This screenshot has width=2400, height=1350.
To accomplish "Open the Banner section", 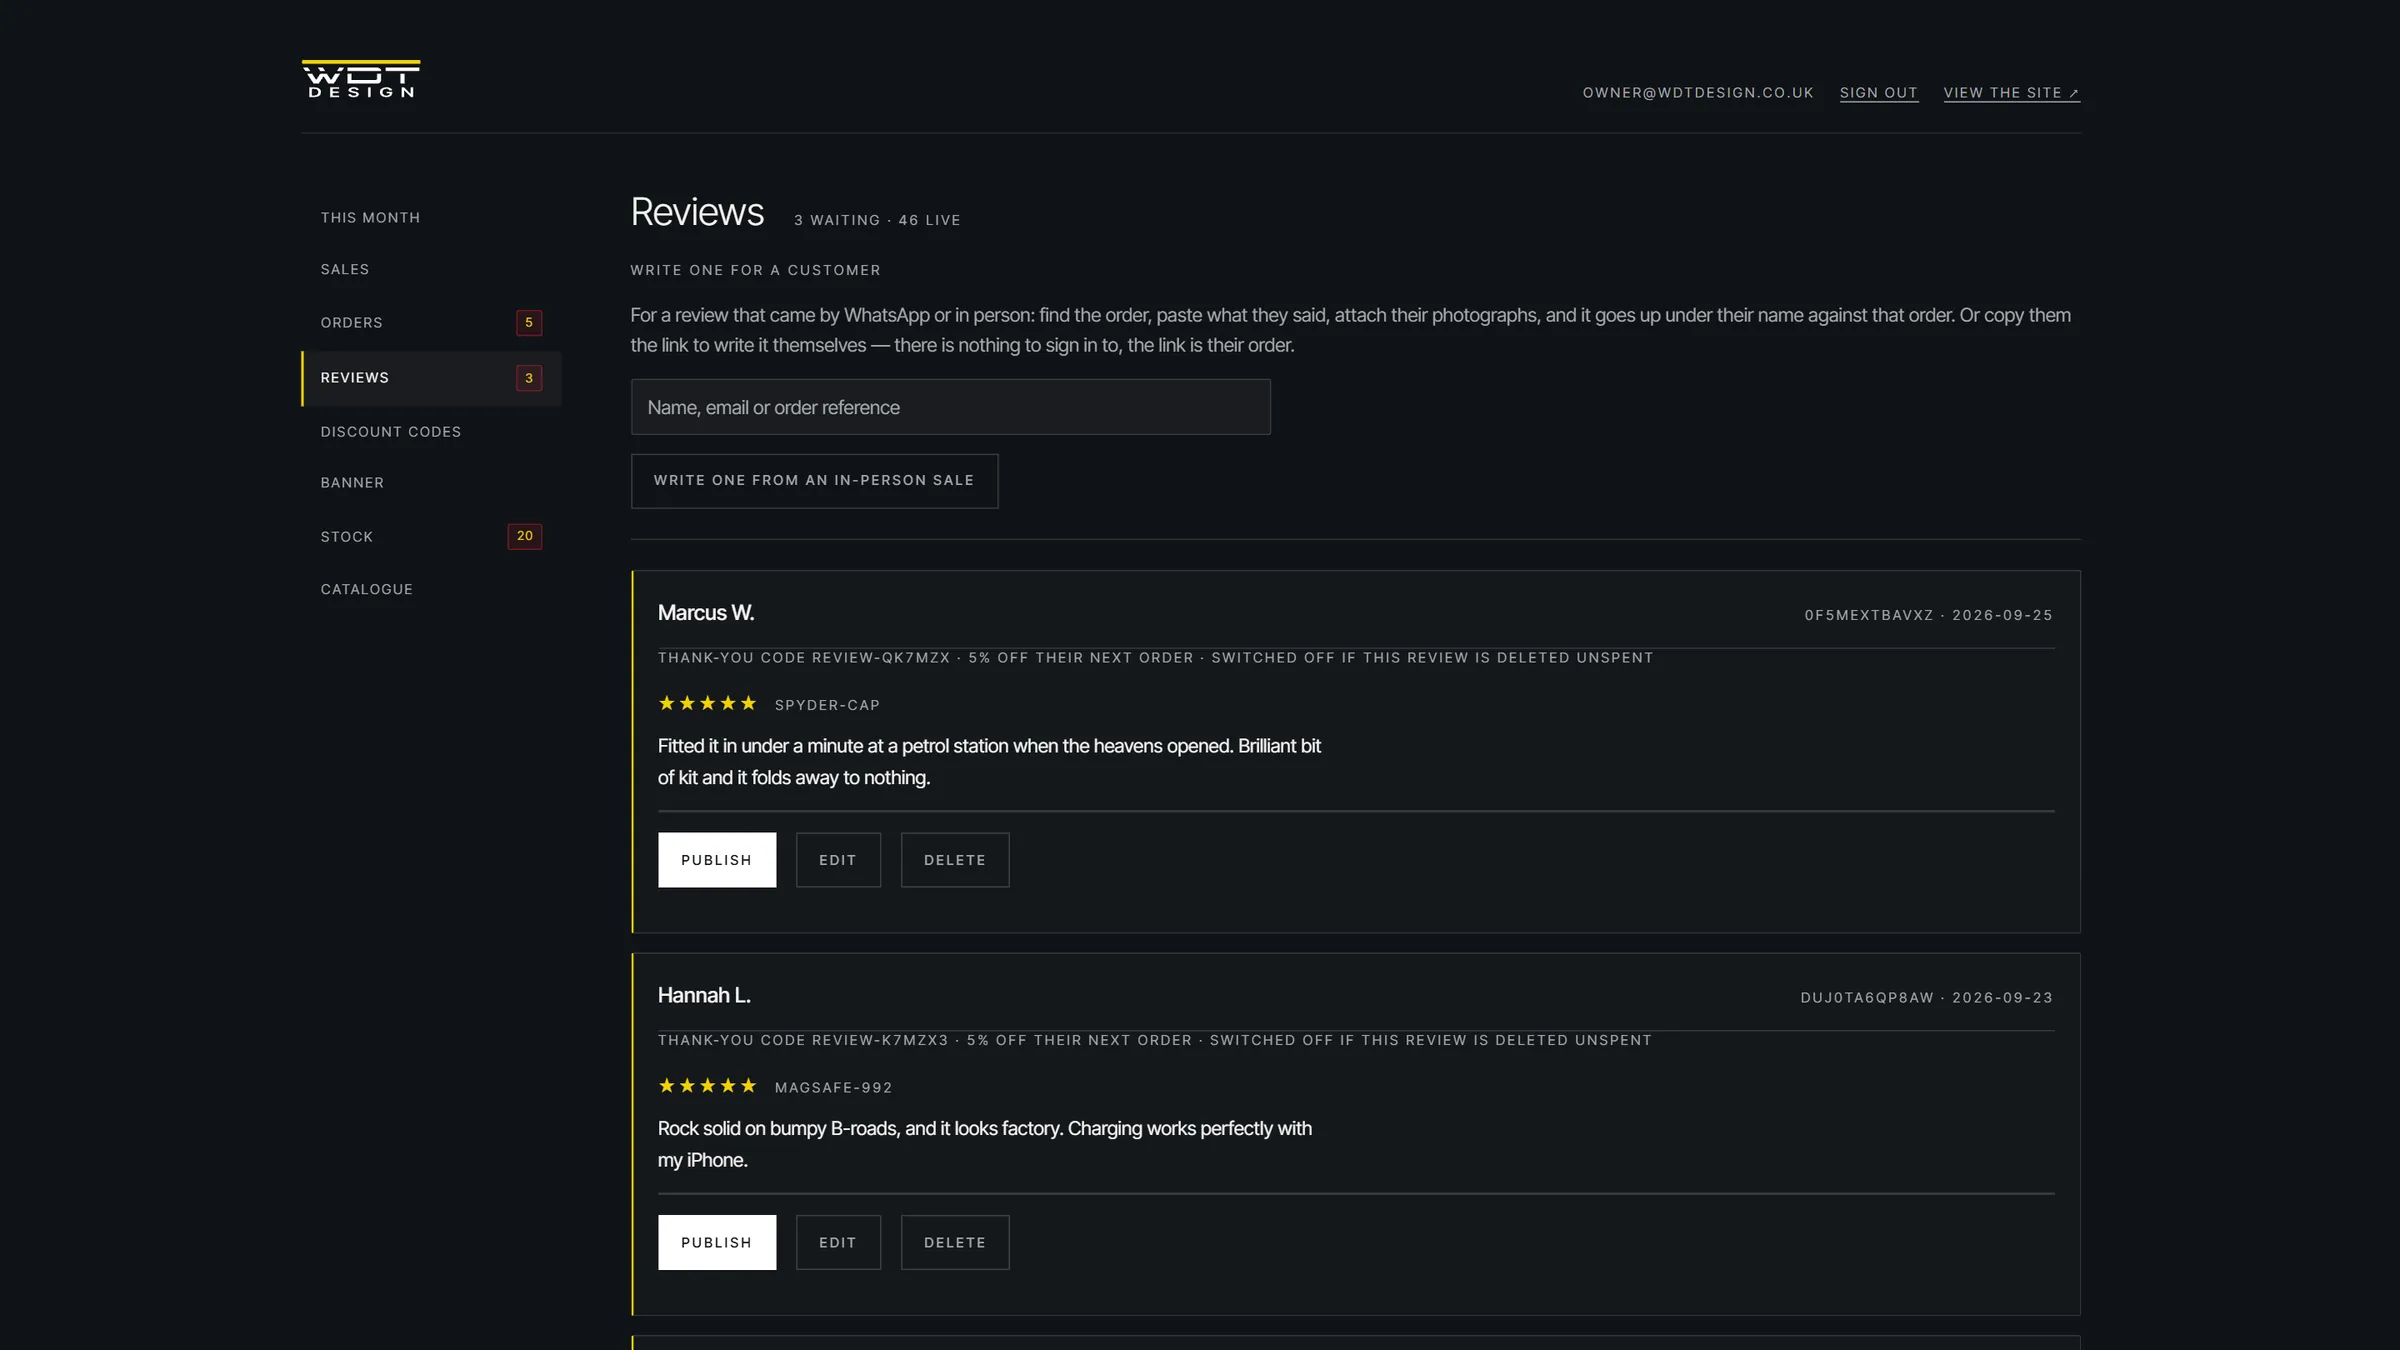I will pyautogui.click(x=431, y=482).
